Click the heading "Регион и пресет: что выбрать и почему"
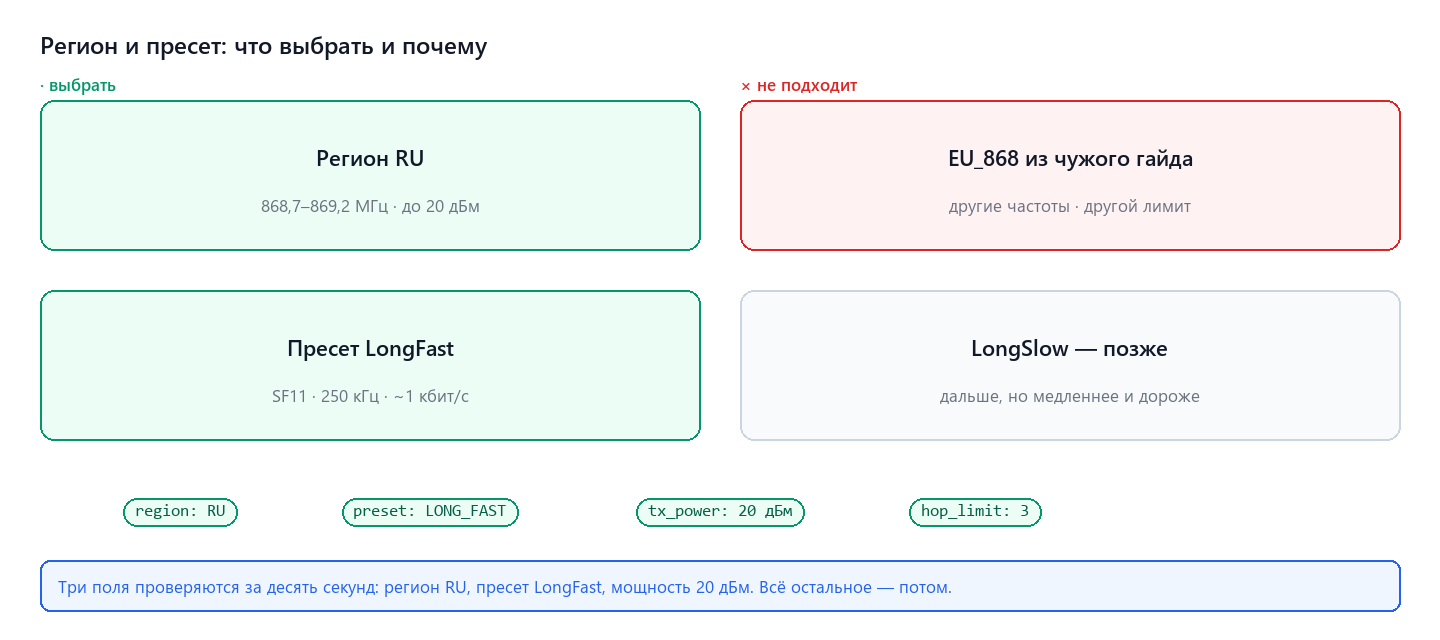This screenshot has height=640, width=1440. pos(263,46)
